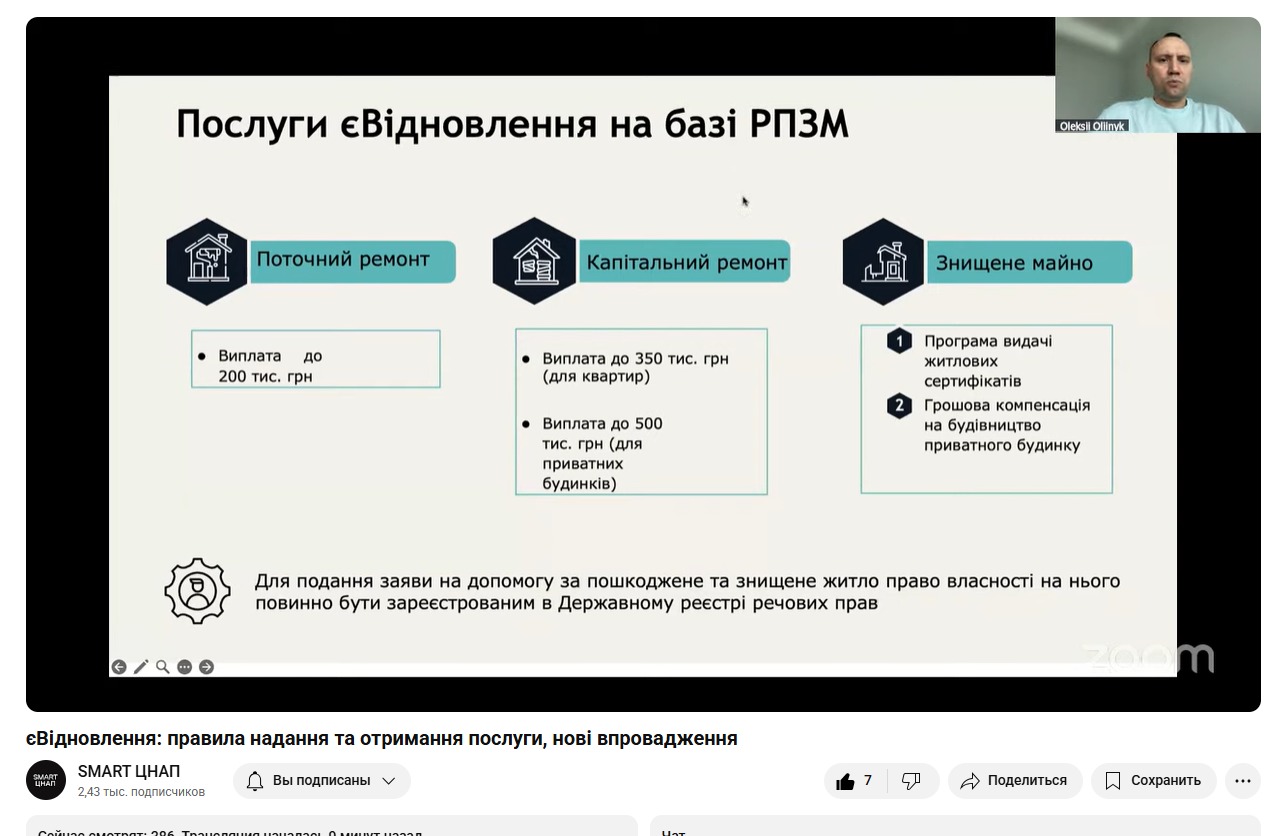Click the text Виплата до 350 тис. грн

click(636, 368)
